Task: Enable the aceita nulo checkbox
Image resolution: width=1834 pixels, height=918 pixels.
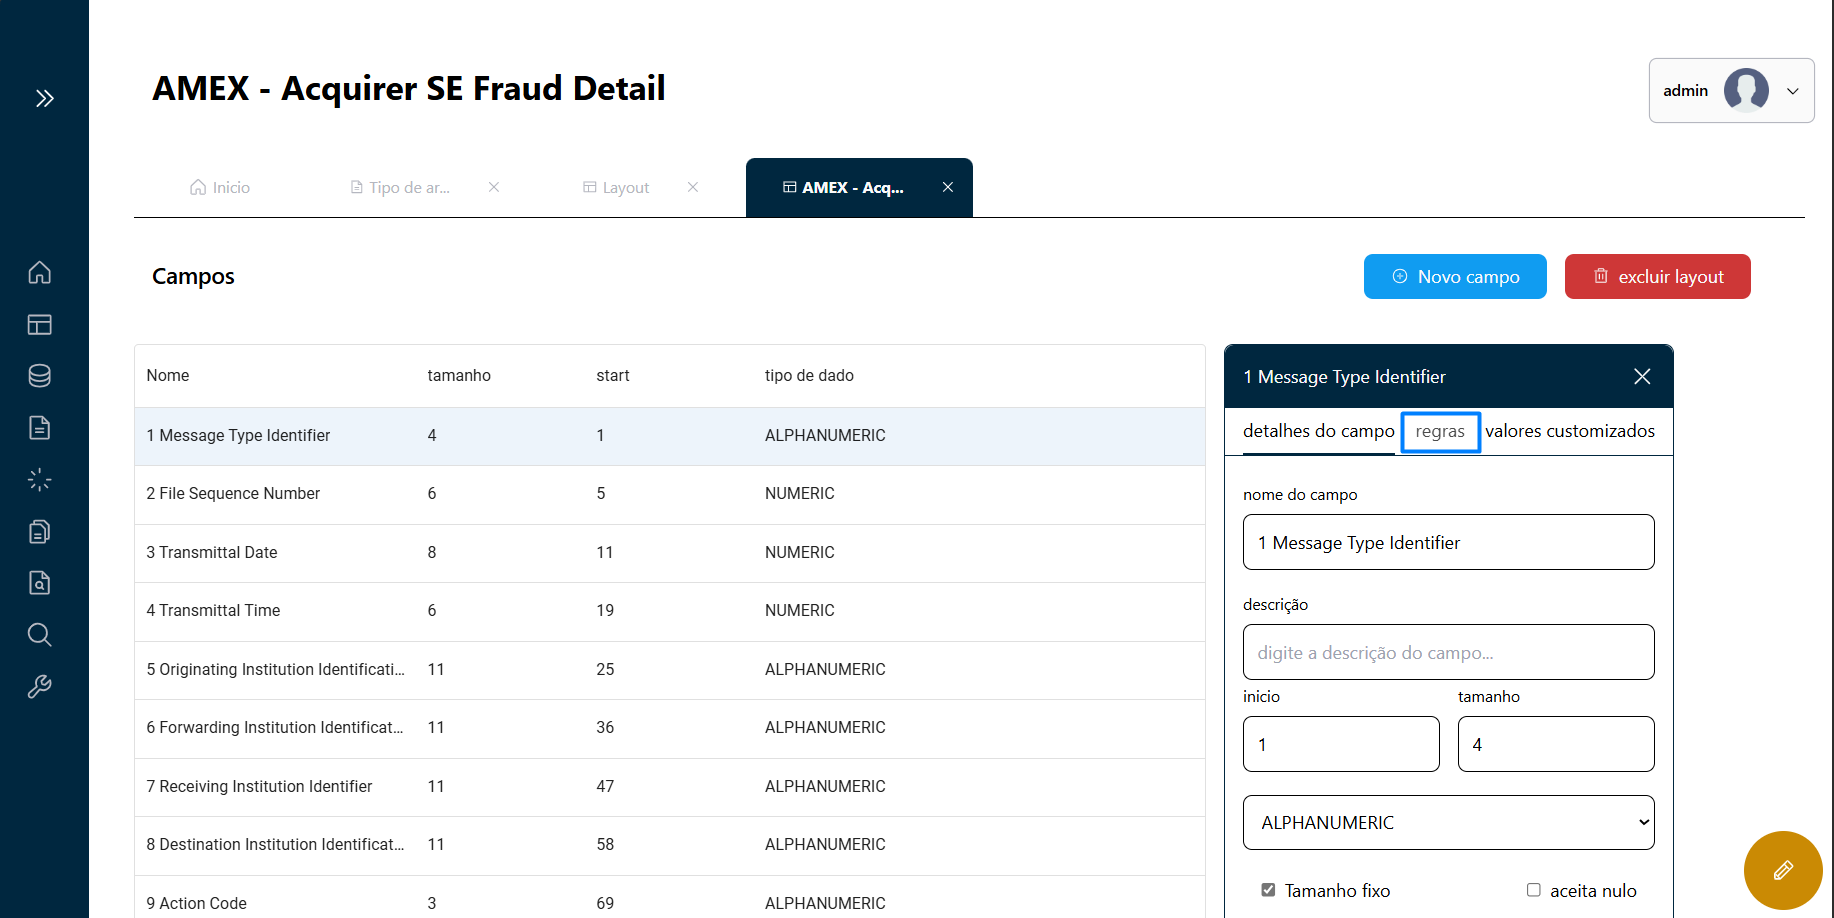Action: click(1533, 890)
